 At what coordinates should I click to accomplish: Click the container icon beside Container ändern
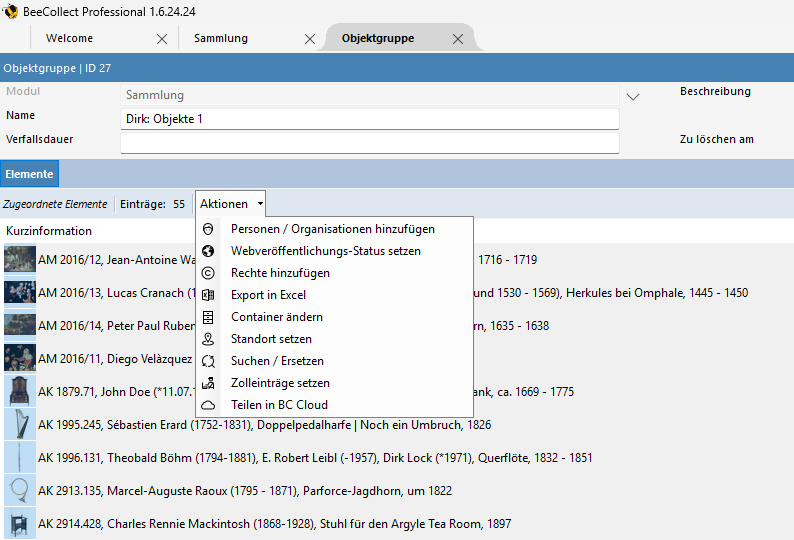point(209,317)
